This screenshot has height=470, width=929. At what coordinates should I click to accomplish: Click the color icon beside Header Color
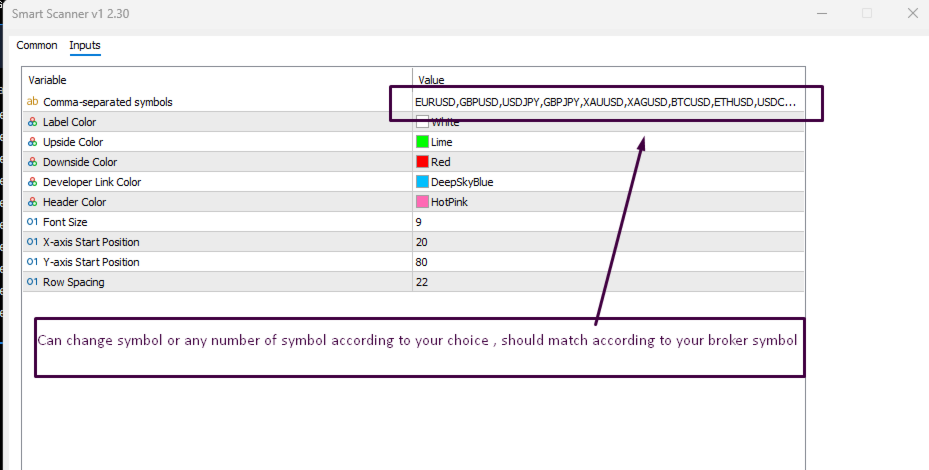33,202
